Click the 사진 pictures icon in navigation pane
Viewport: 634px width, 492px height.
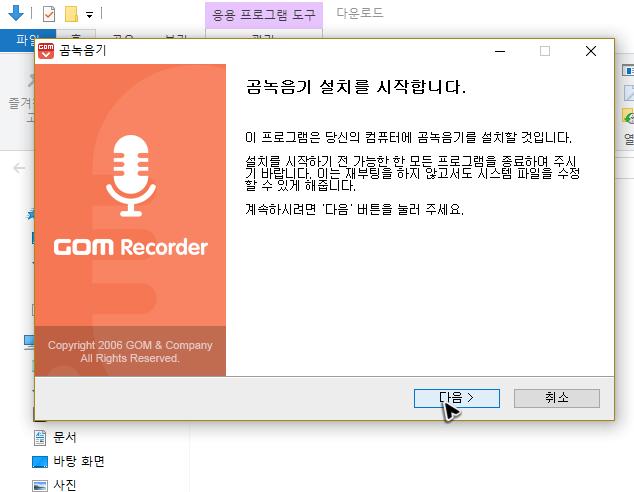pos(40,486)
